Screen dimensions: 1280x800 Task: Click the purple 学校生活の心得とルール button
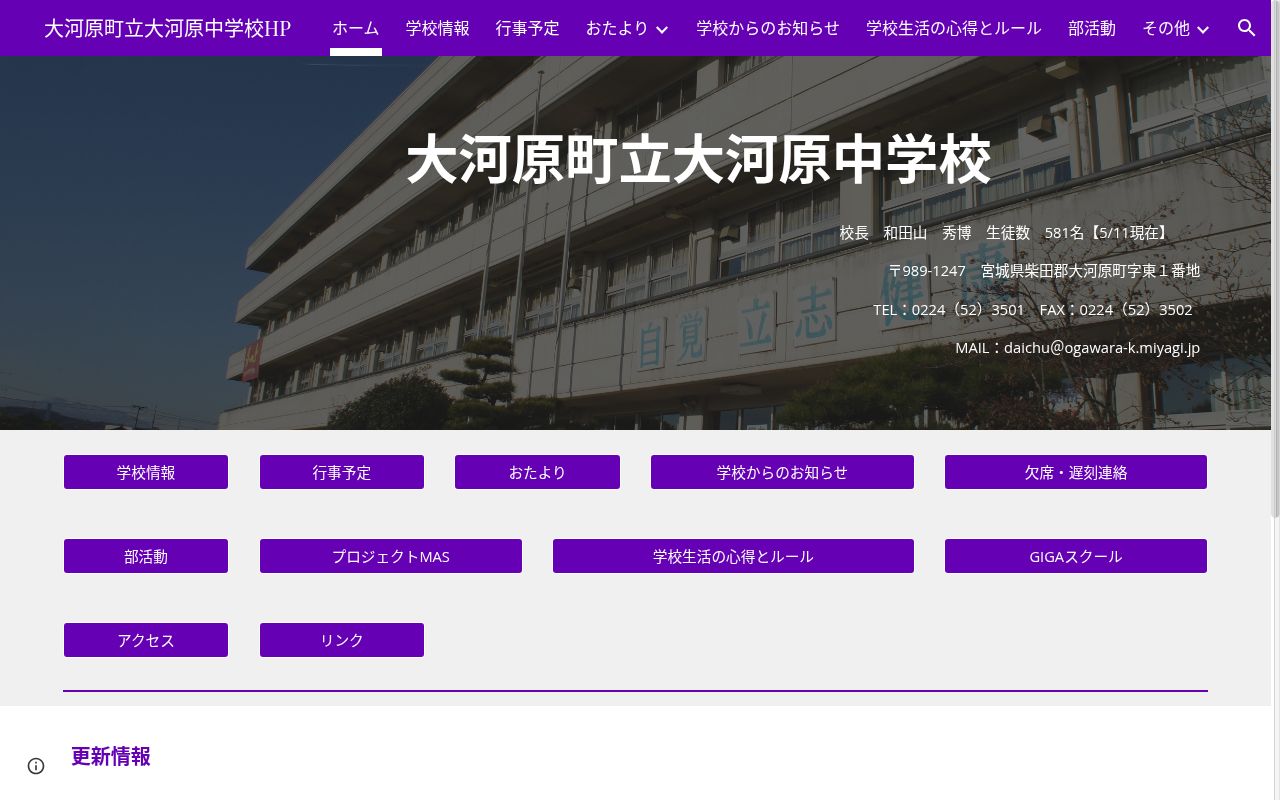pyautogui.click(x=733, y=556)
